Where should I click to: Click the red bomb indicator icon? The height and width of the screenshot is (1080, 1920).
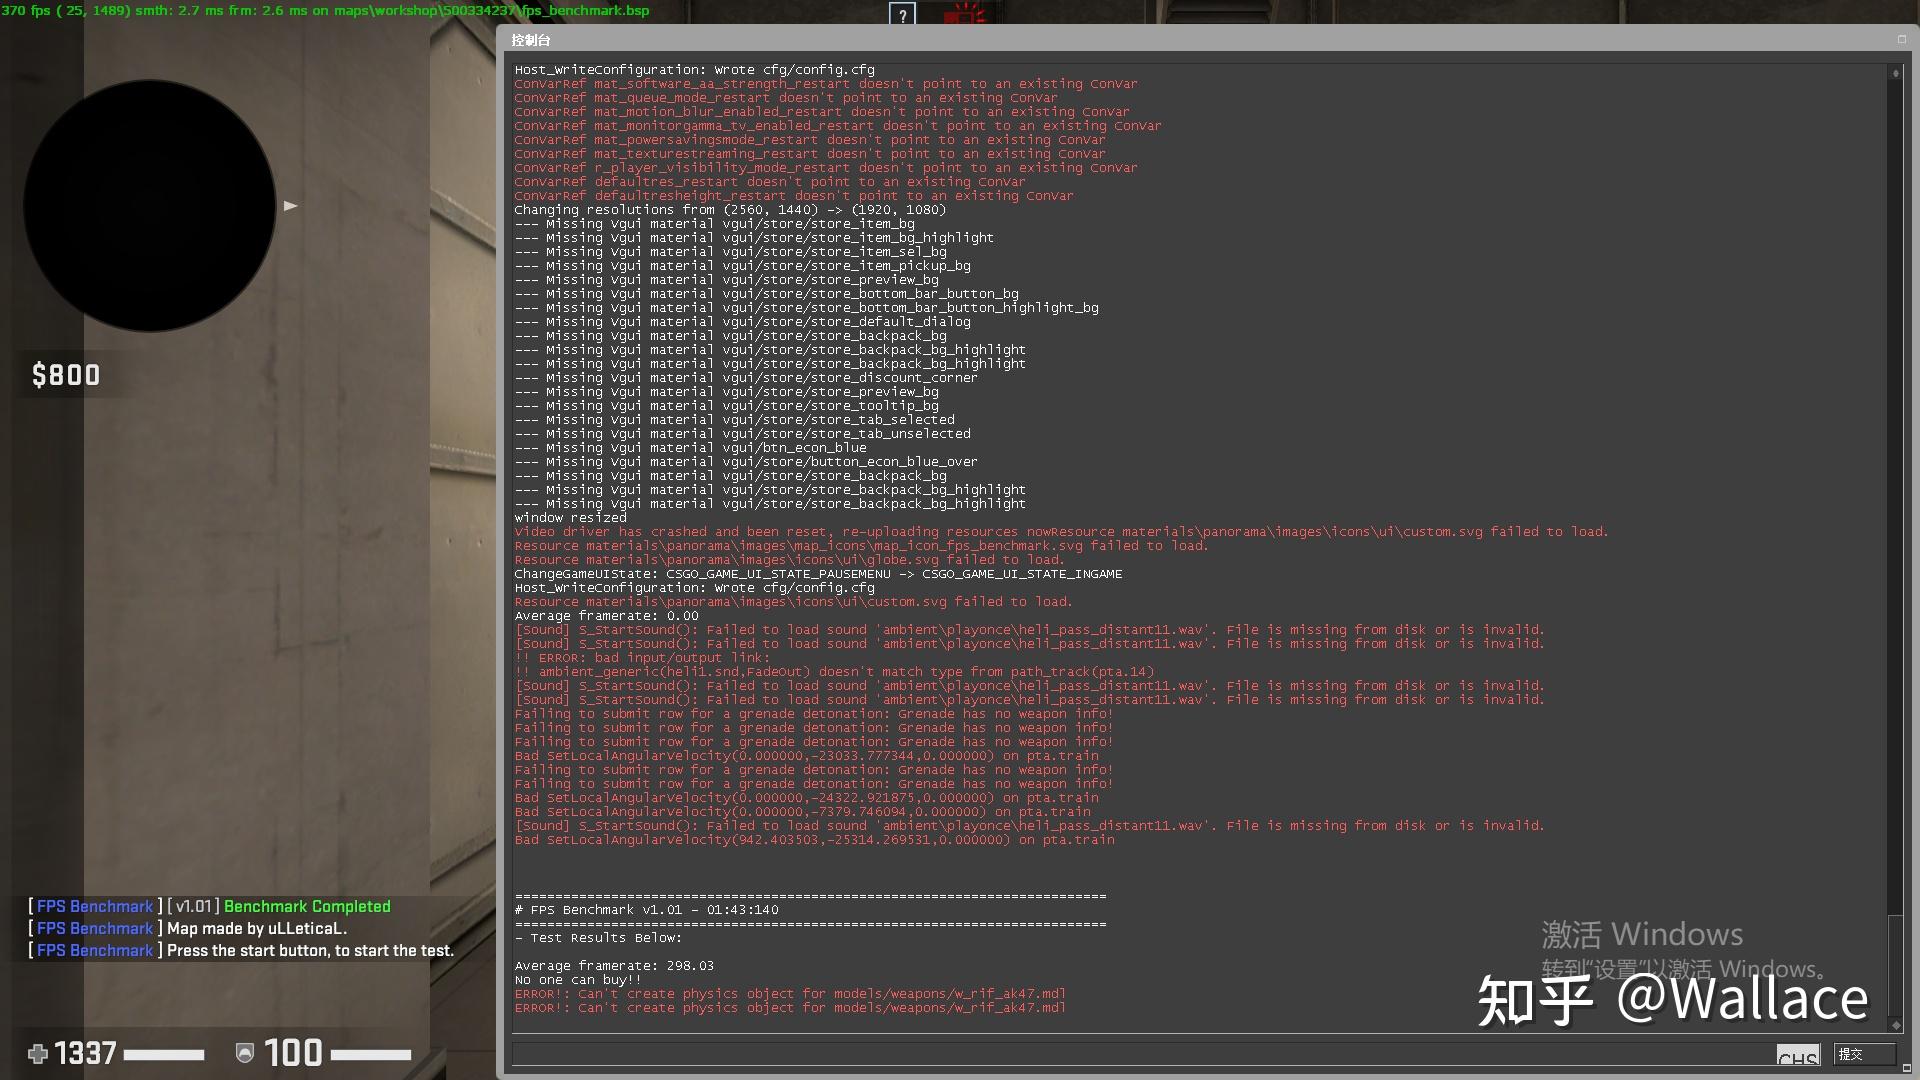[x=966, y=14]
